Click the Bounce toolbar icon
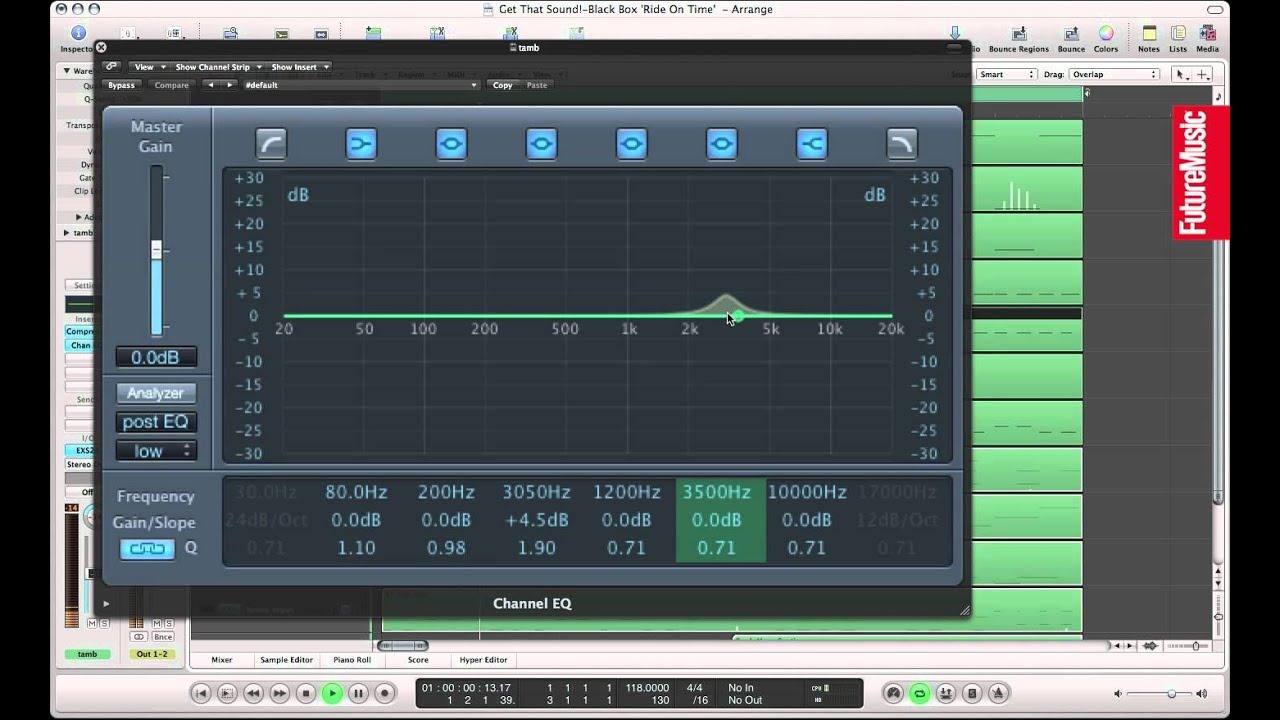The height and width of the screenshot is (720, 1280). click(1071, 39)
